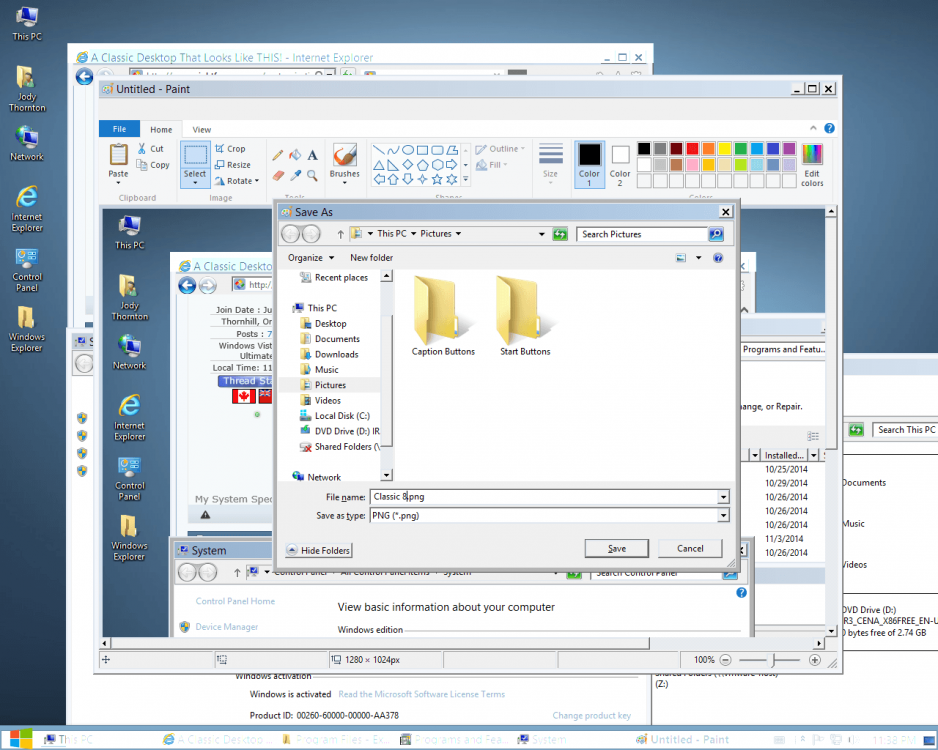Go up one folder level in Save As

click(340, 234)
